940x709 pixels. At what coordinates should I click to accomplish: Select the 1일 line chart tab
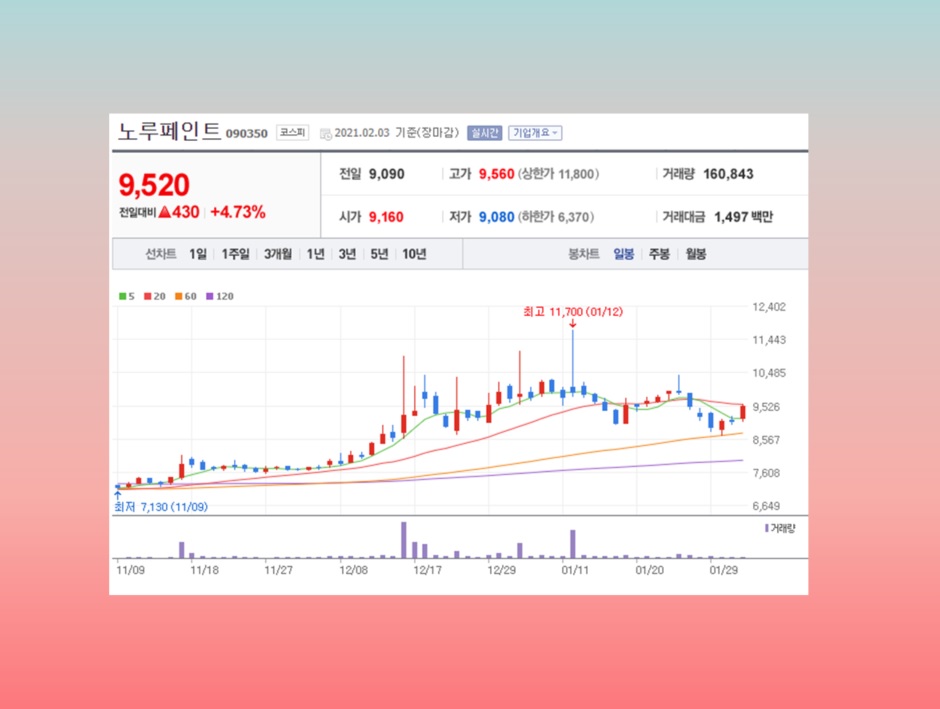click(x=198, y=254)
